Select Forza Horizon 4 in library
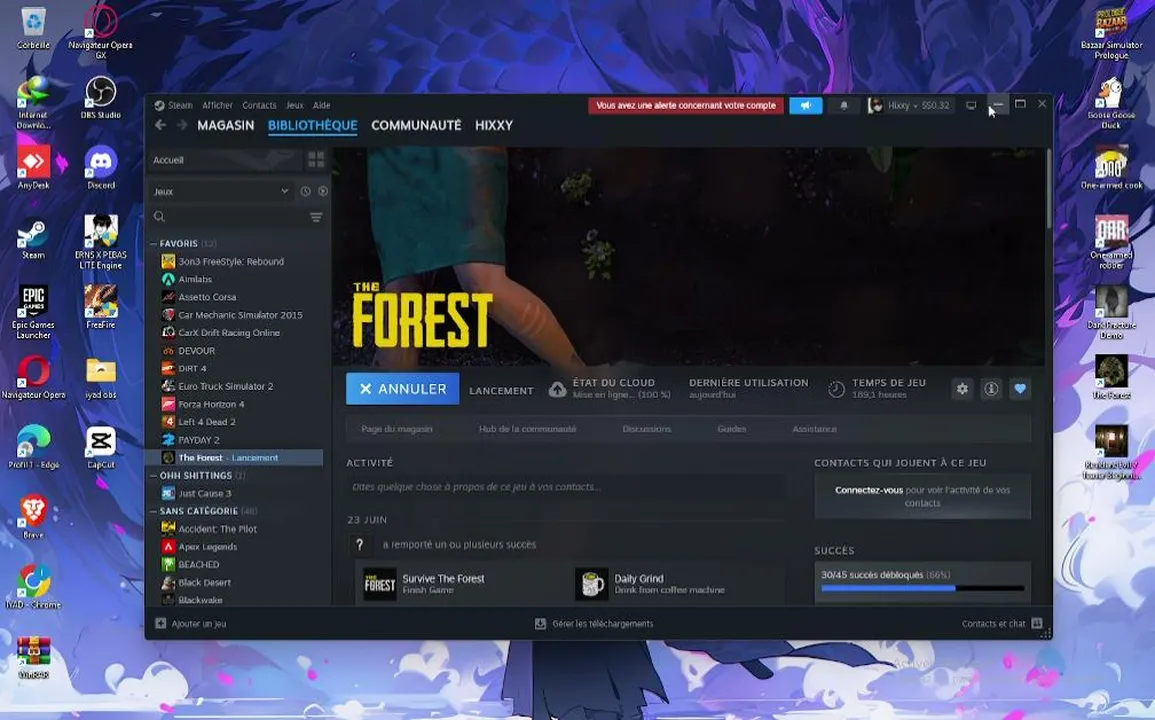 (x=211, y=404)
